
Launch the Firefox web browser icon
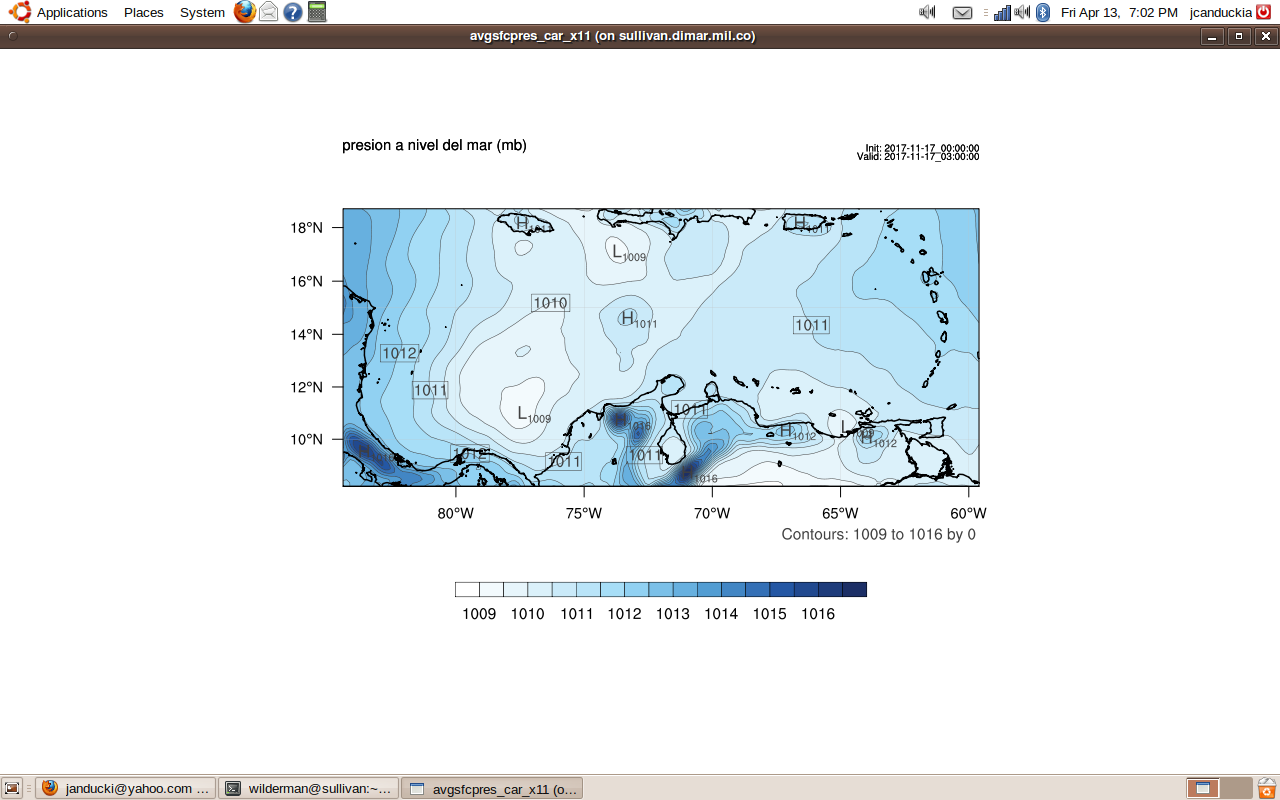(244, 12)
